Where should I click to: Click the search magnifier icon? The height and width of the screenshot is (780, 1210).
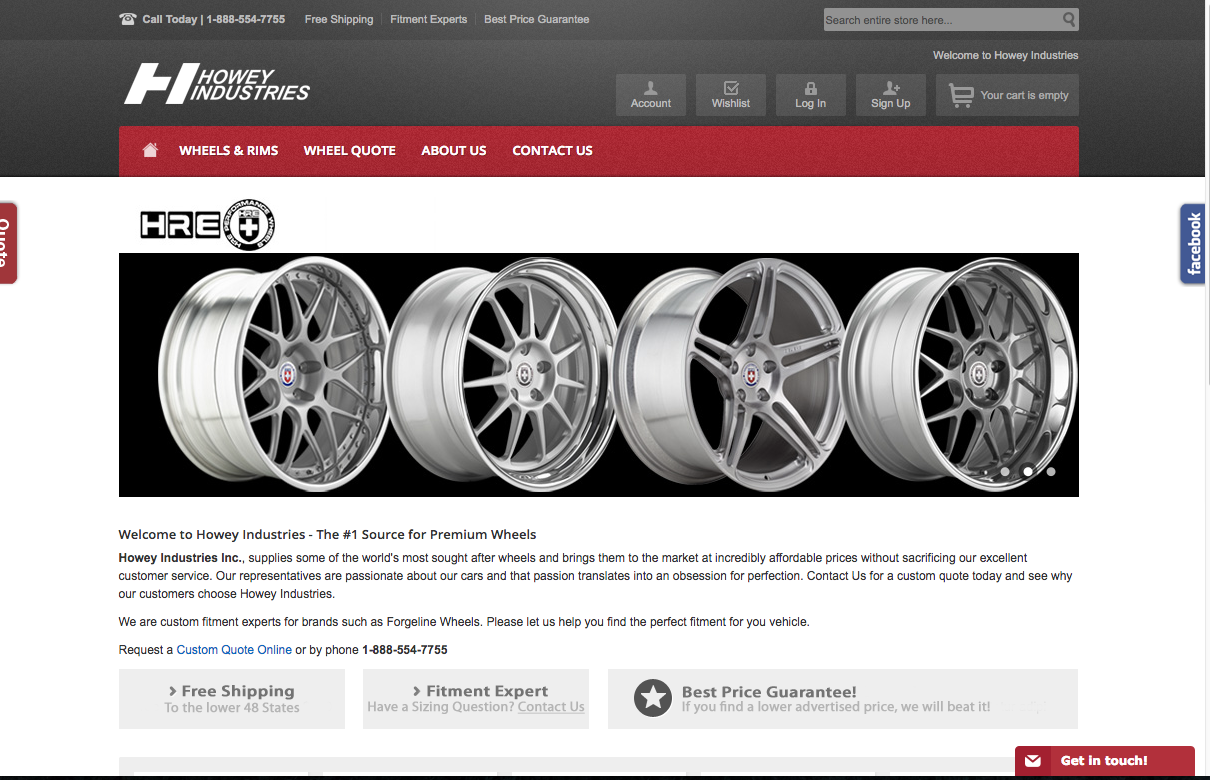(1069, 19)
